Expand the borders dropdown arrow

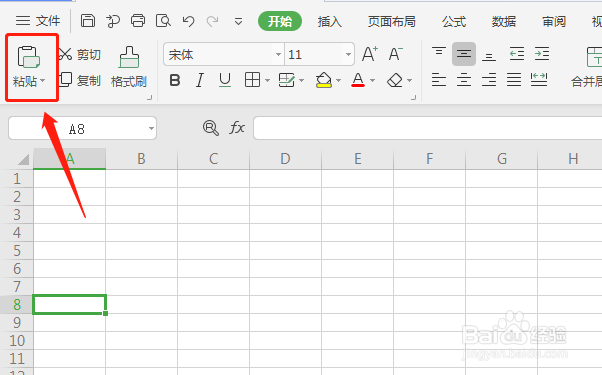268,81
